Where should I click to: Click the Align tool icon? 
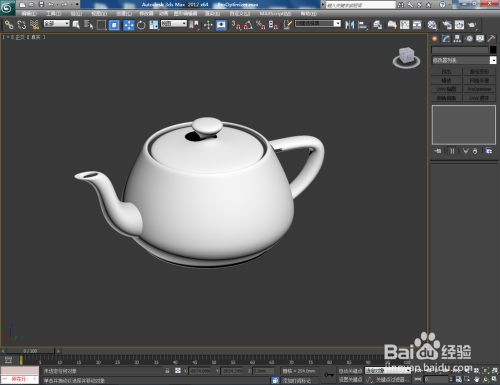coord(362,25)
